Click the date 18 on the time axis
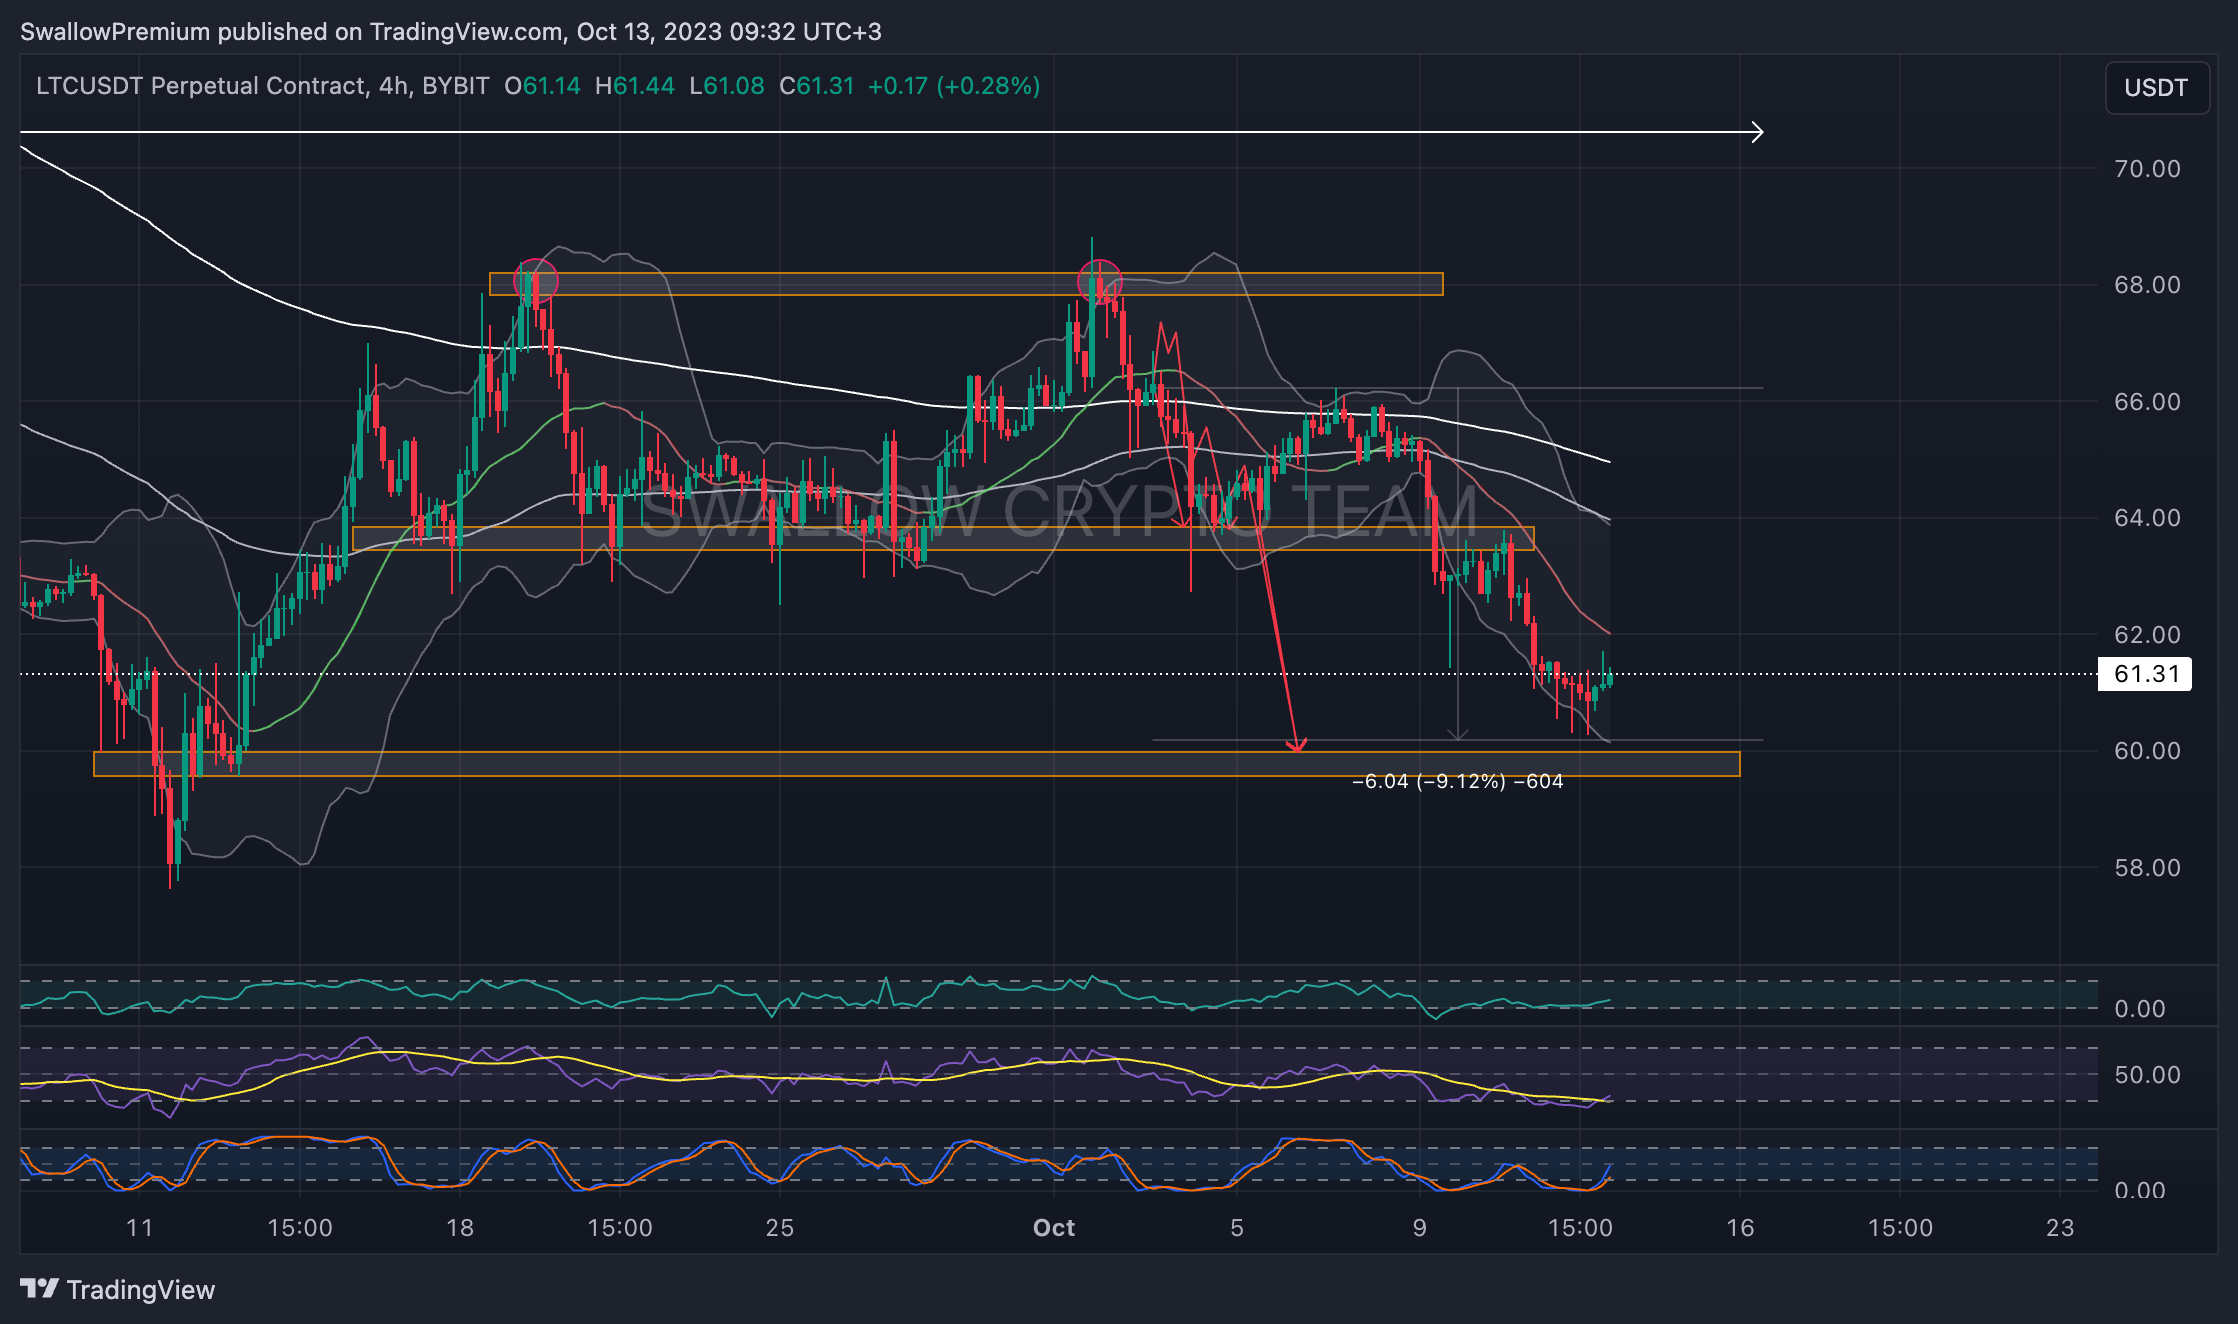2238x1324 pixels. coord(460,1228)
